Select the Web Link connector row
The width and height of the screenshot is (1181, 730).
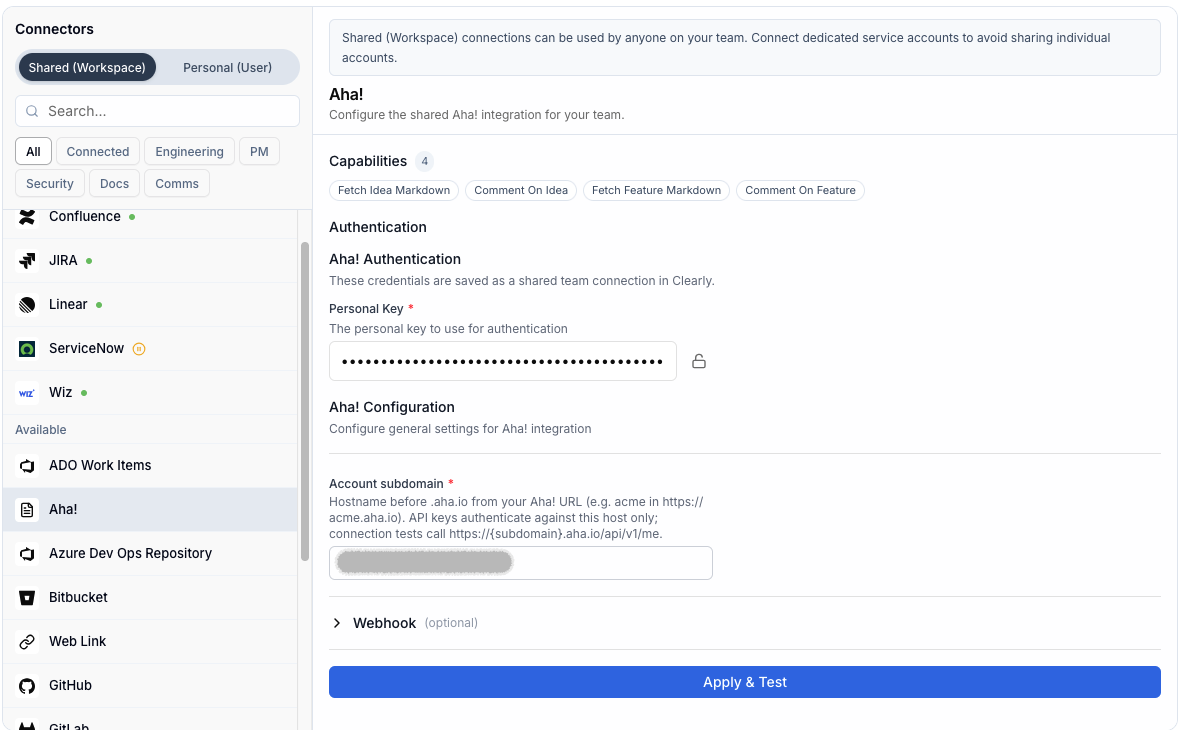pyautogui.click(x=151, y=642)
